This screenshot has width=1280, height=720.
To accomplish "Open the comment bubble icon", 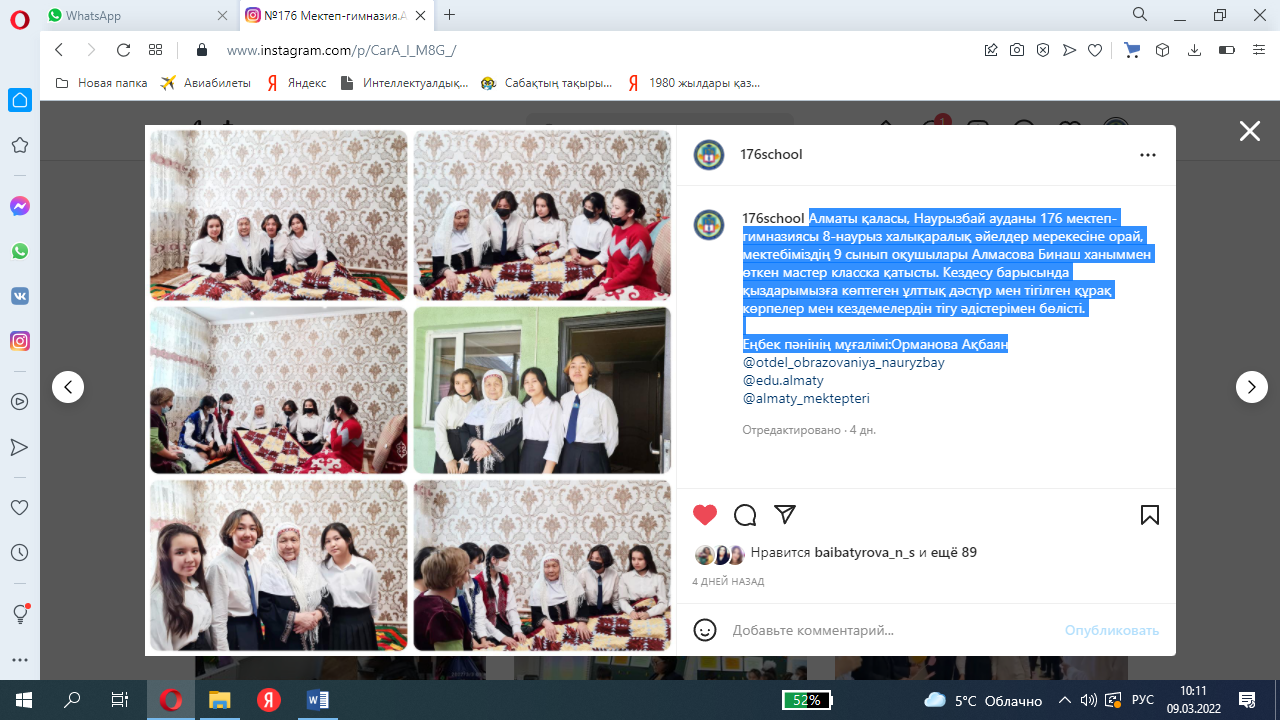I will click(745, 515).
